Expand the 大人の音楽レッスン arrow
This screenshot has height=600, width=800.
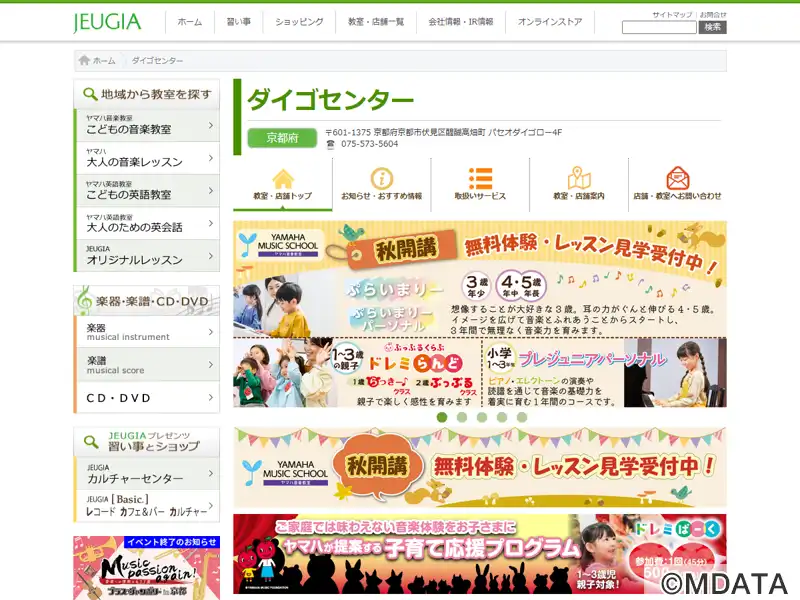click(211, 158)
